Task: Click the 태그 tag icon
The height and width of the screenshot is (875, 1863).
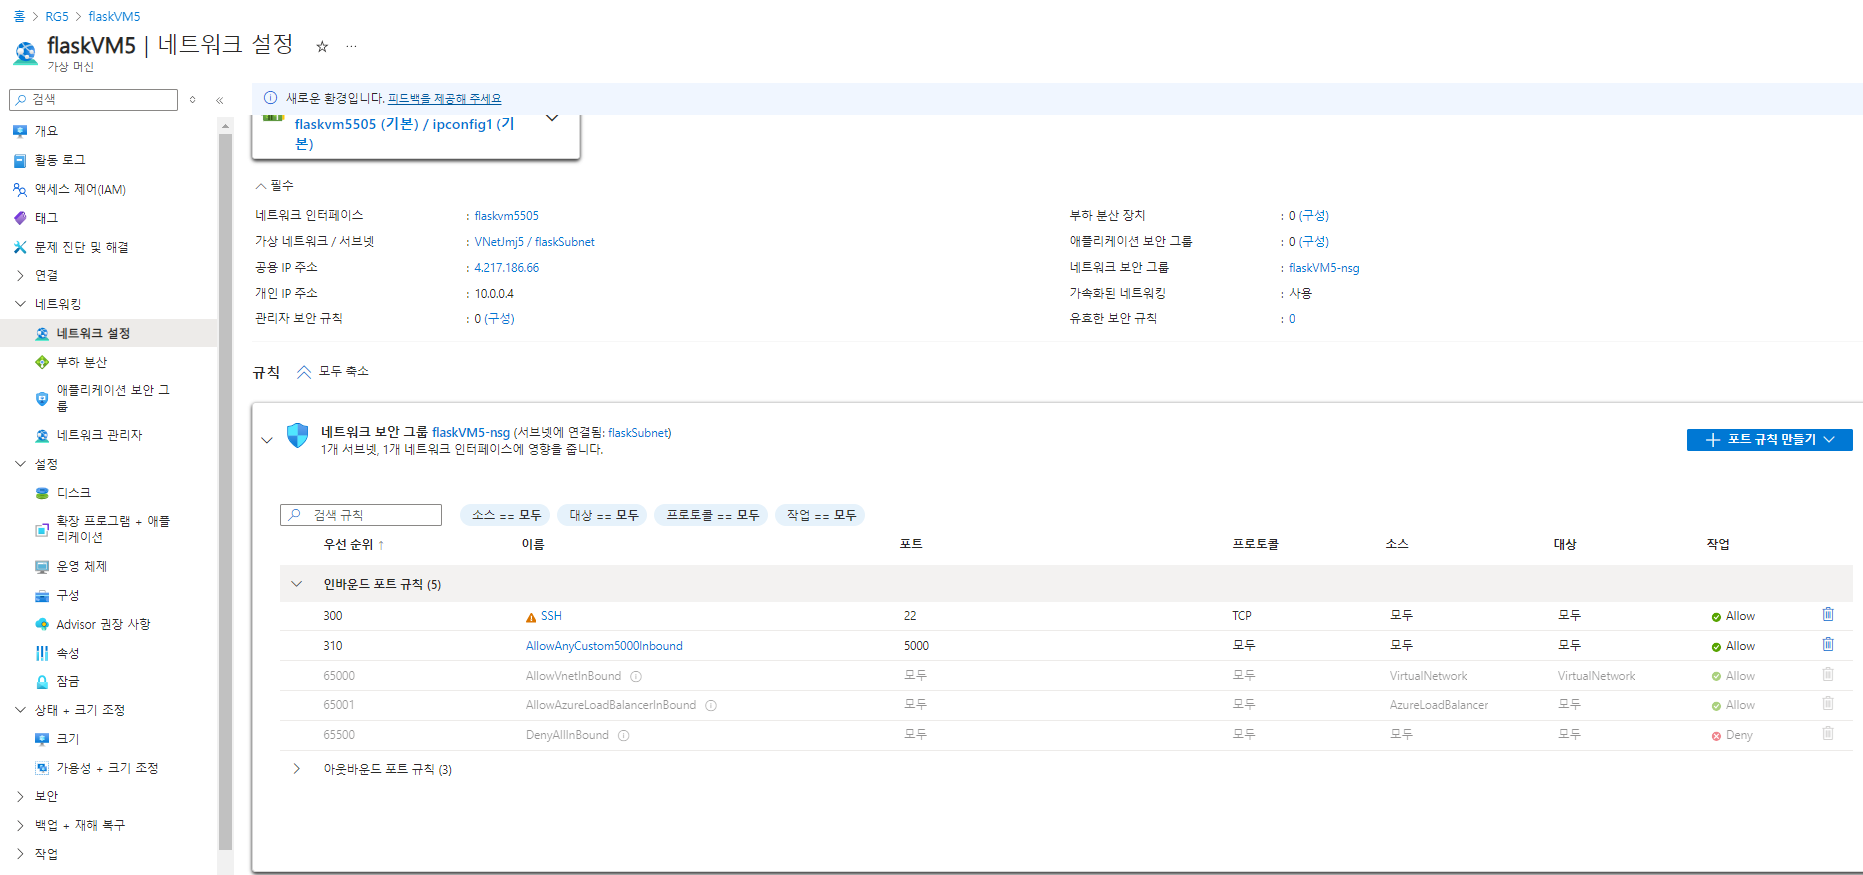Action: (x=20, y=218)
